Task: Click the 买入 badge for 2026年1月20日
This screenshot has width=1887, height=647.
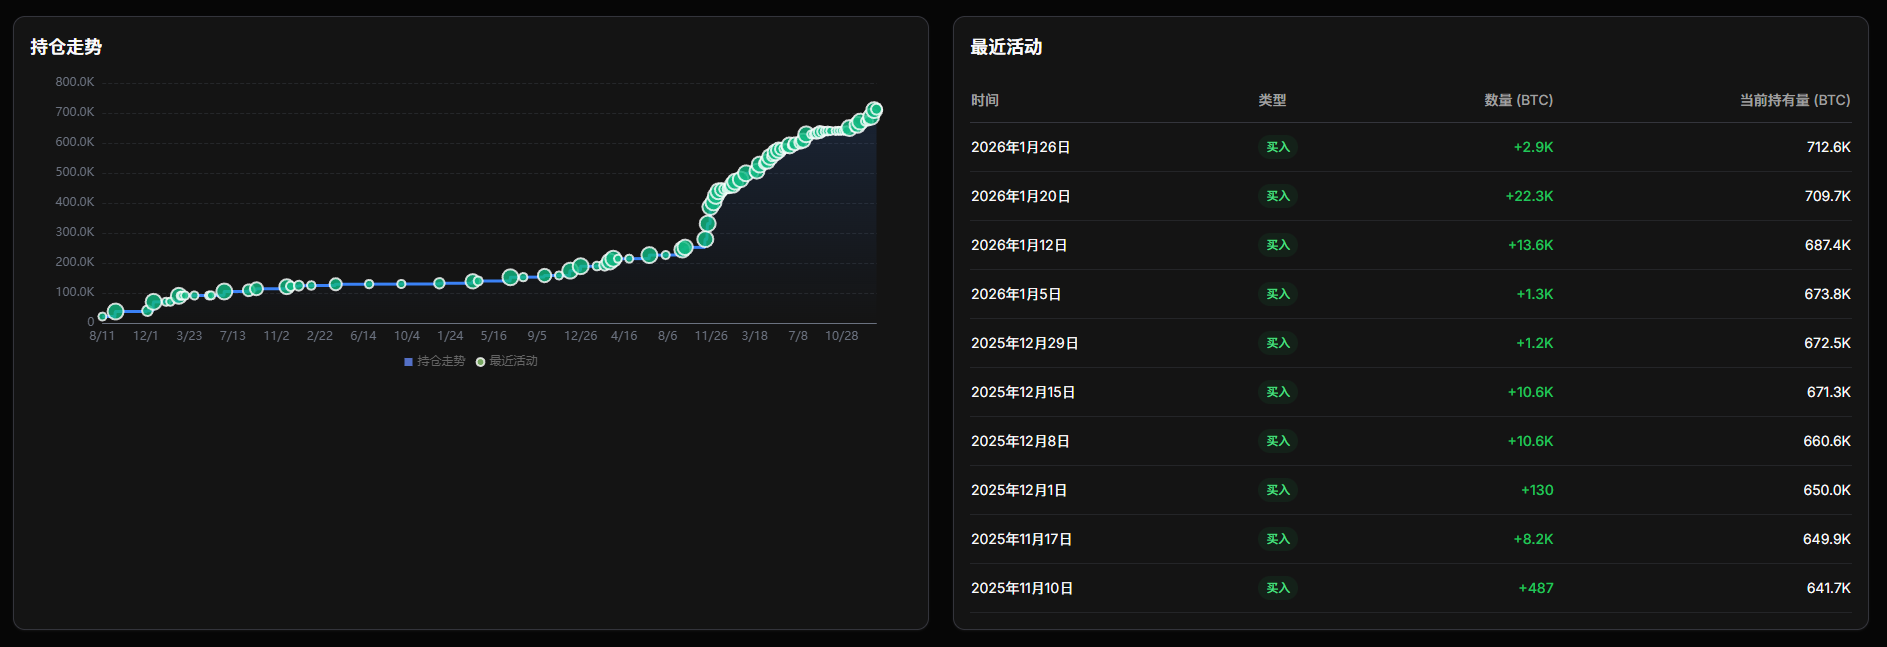Action: tap(1277, 196)
